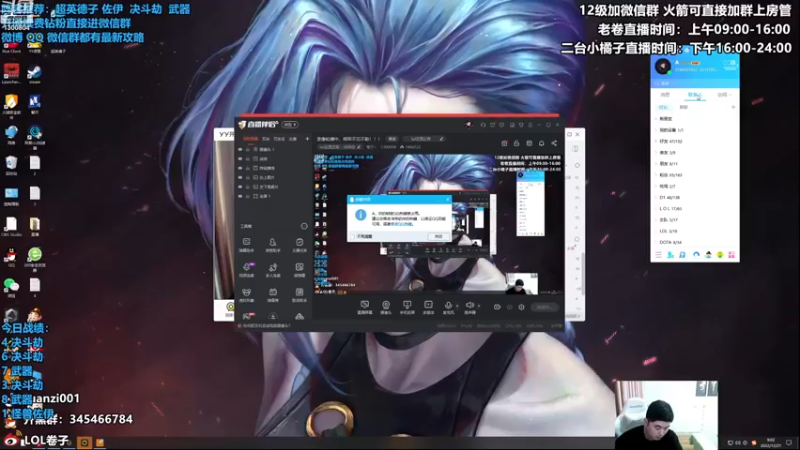Close the blue QQ notice dialog with X
Screen dimensions: 800x450
pos(448,199)
